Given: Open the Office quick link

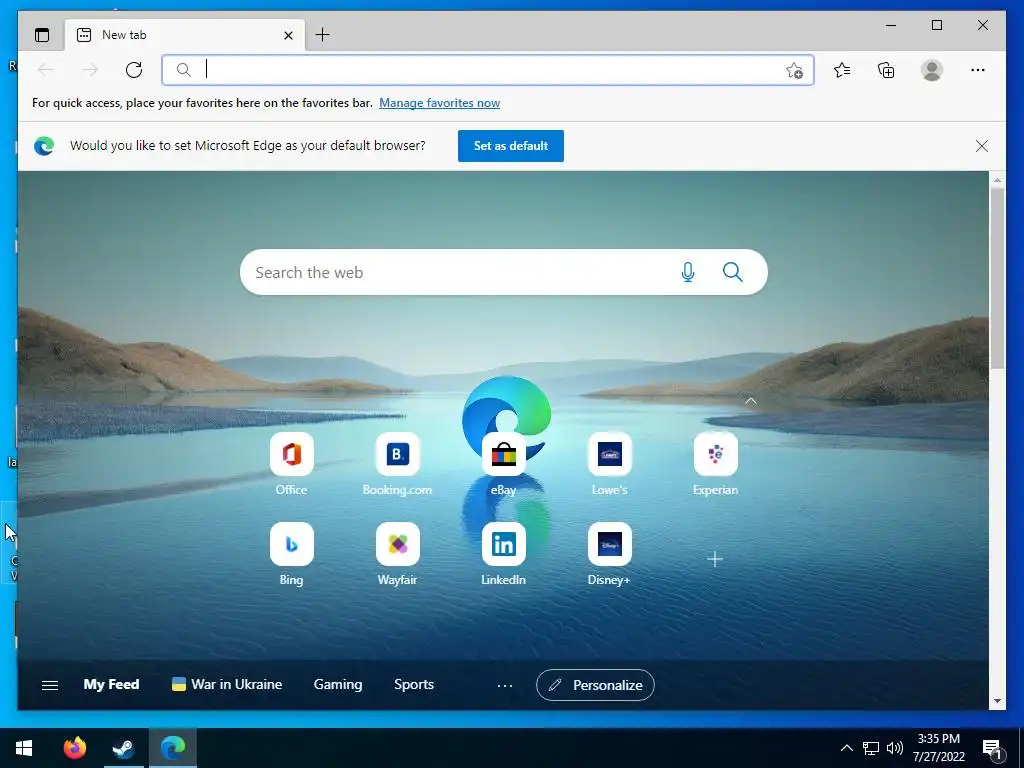Looking at the screenshot, I should click(291, 464).
